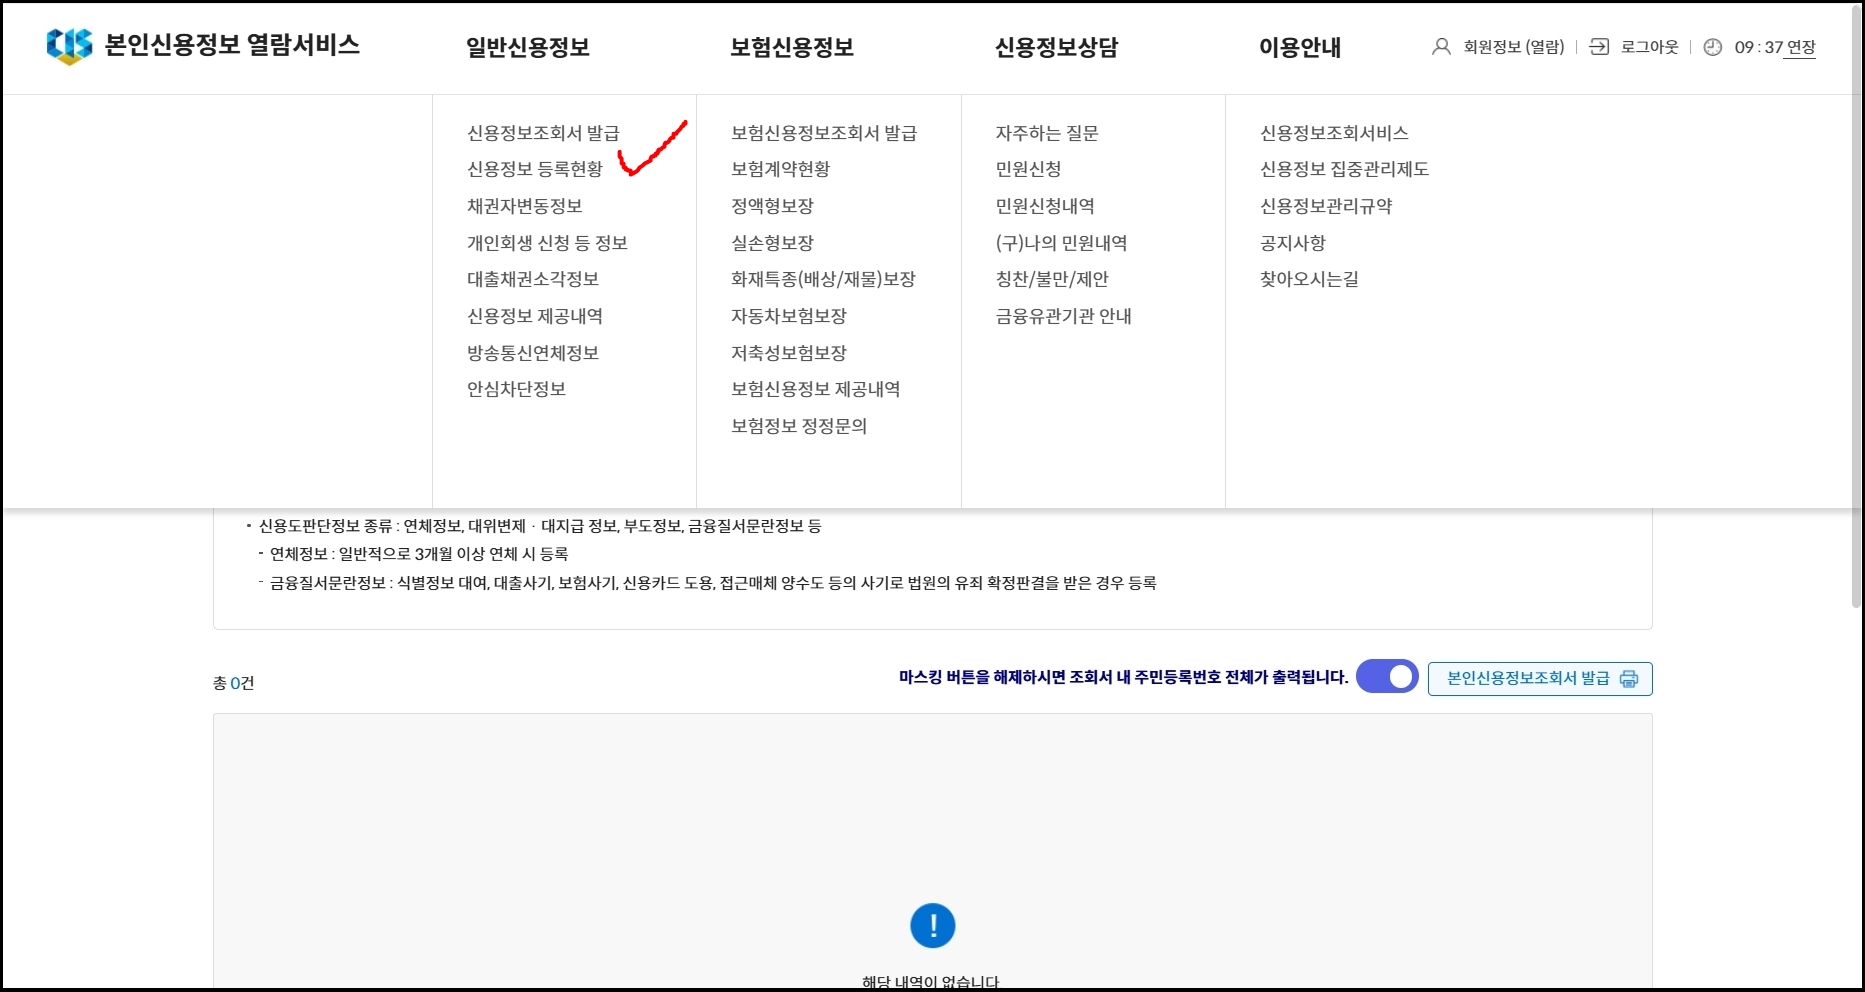Select (구)나의 민원내역 menu item
Image resolution: width=1865 pixels, height=992 pixels.
(x=1061, y=243)
